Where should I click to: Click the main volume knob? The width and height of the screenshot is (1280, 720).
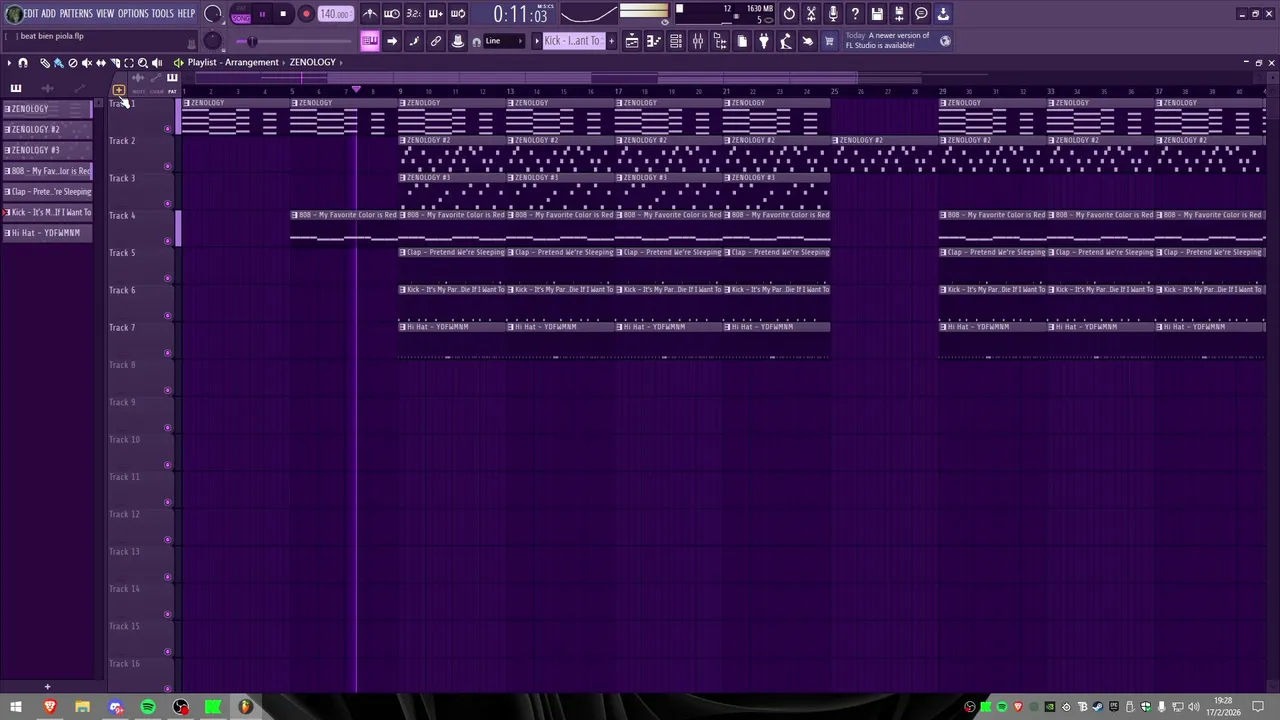point(213,14)
